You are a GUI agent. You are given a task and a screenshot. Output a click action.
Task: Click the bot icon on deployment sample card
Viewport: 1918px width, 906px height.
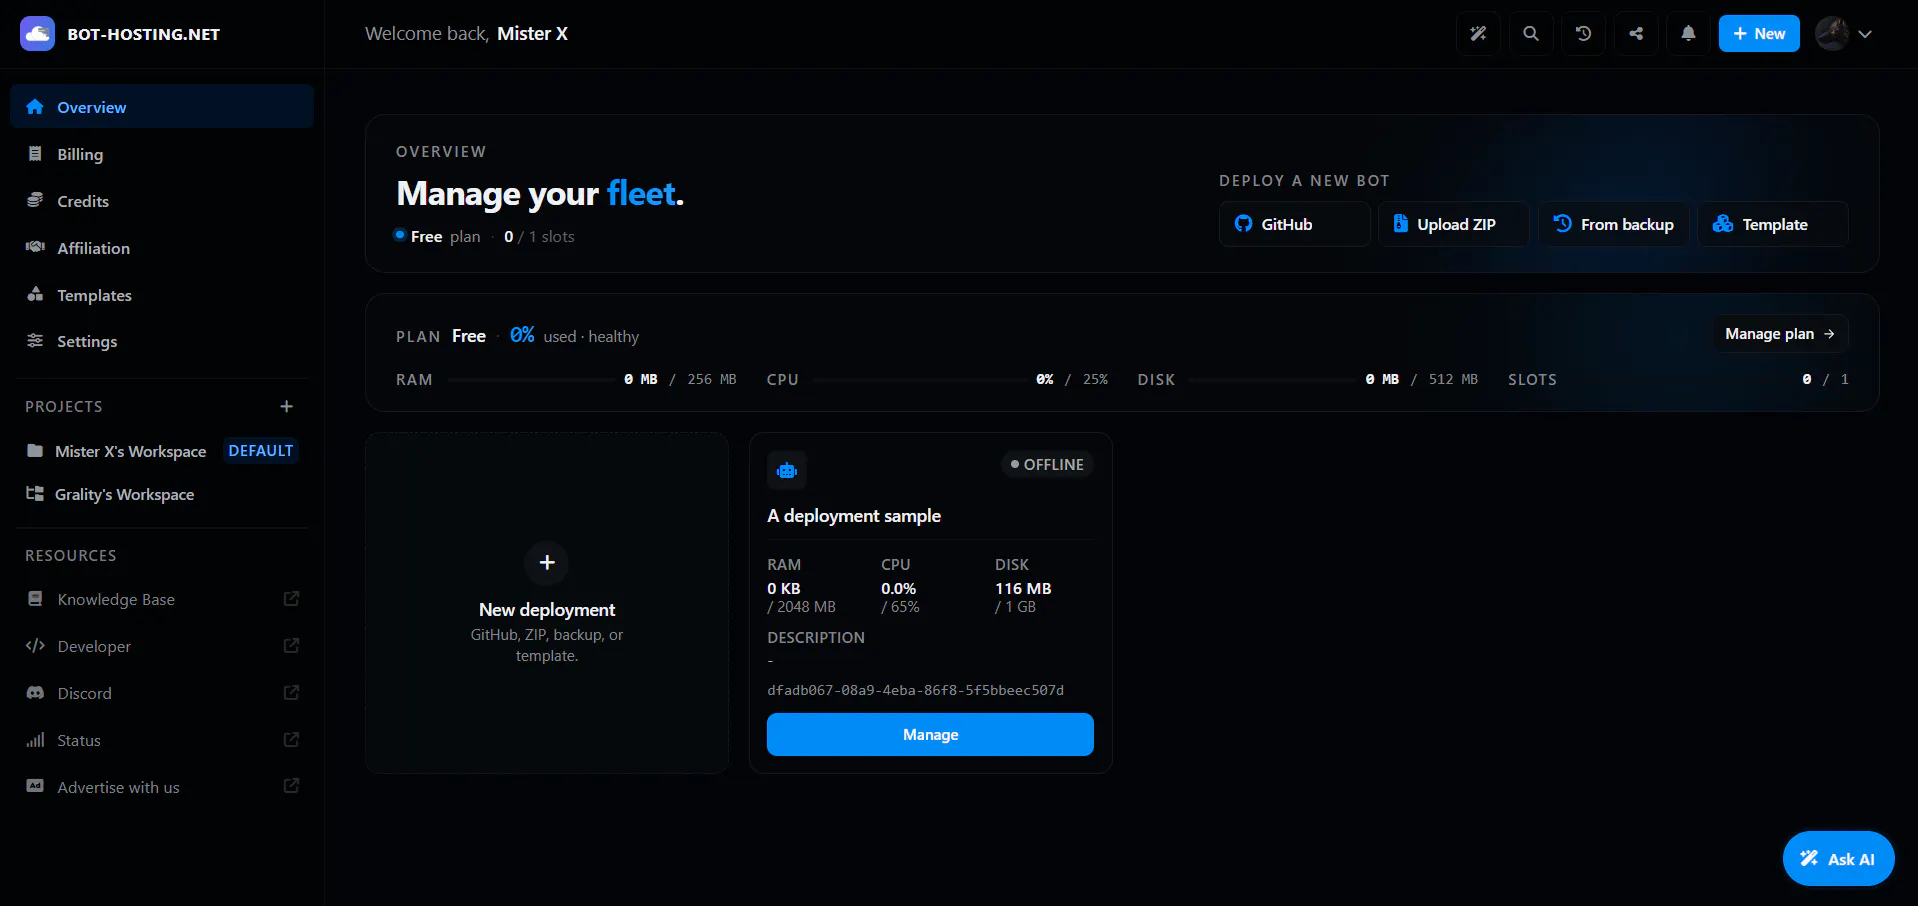[x=787, y=470]
